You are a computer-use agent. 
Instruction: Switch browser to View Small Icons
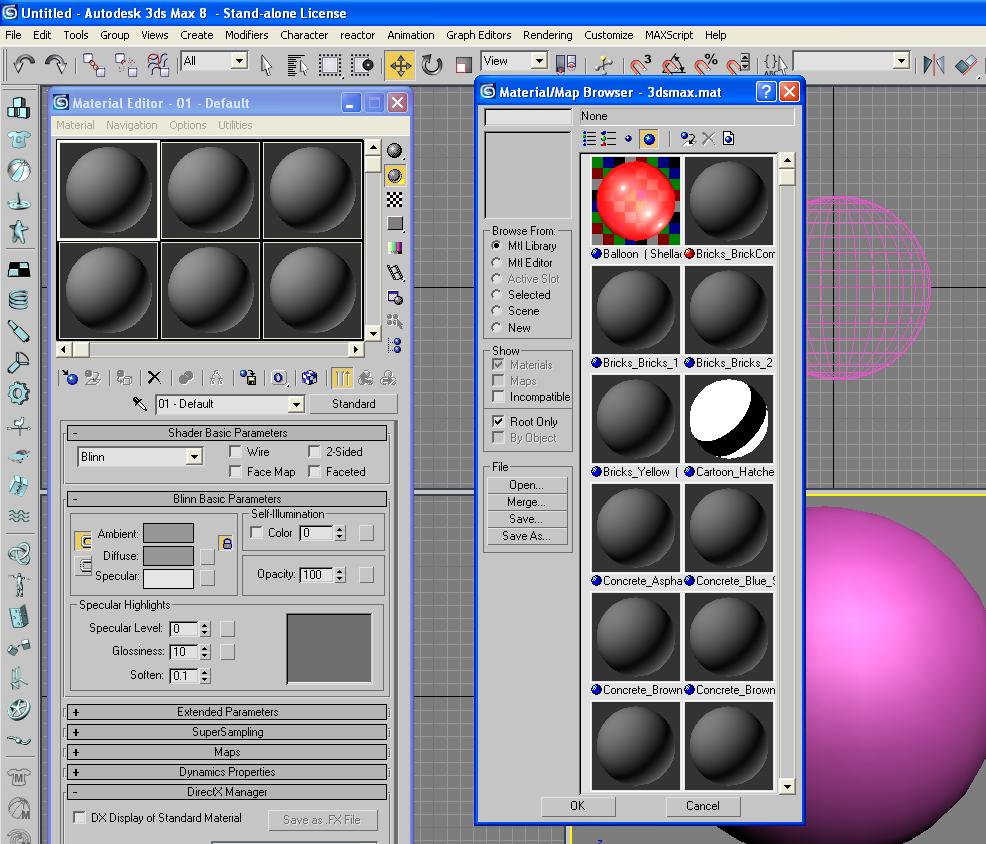(628, 138)
